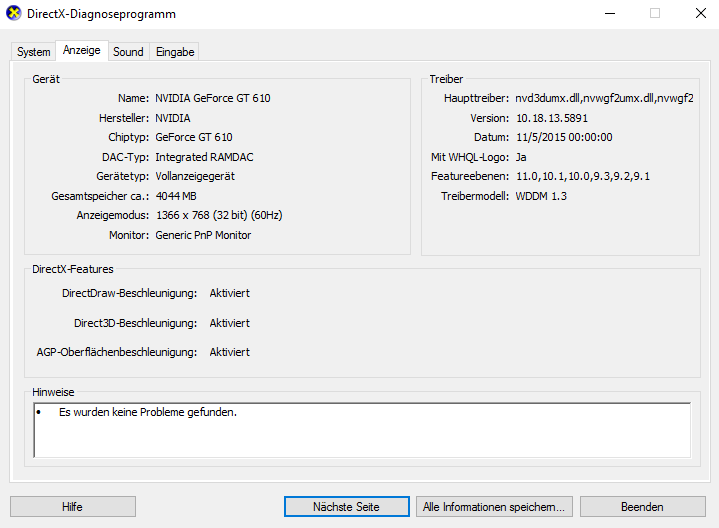The image size is (719, 528).
Task: Click the Direct3D-Beschleunigung Aktiviert status
Action: 229,323
